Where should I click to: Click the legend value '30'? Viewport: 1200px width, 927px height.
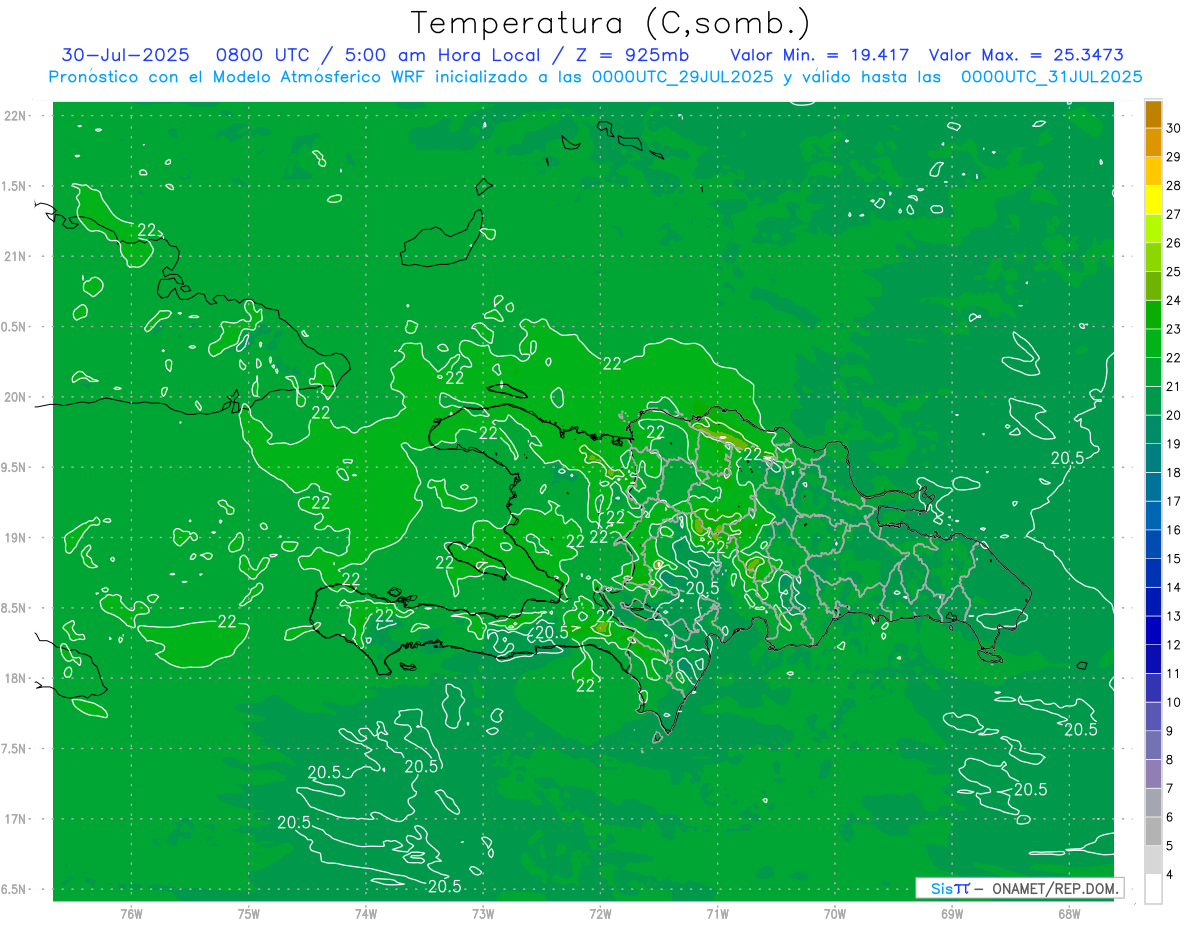tap(1173, 128)
